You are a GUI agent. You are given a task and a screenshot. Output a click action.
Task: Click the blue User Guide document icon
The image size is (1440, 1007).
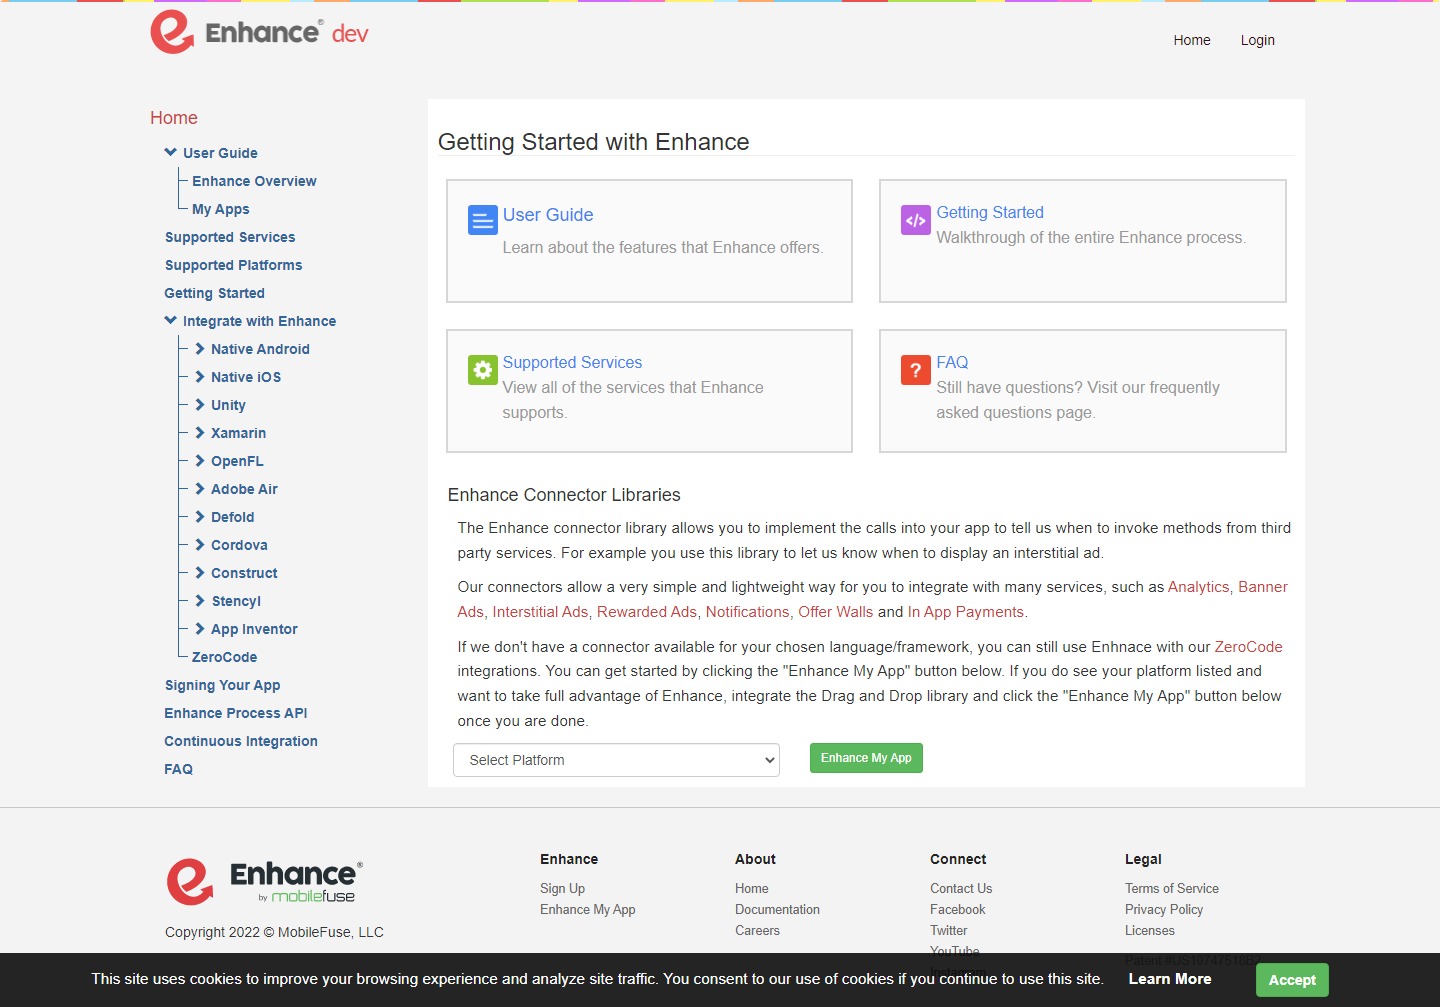click(x=482, y=220)
